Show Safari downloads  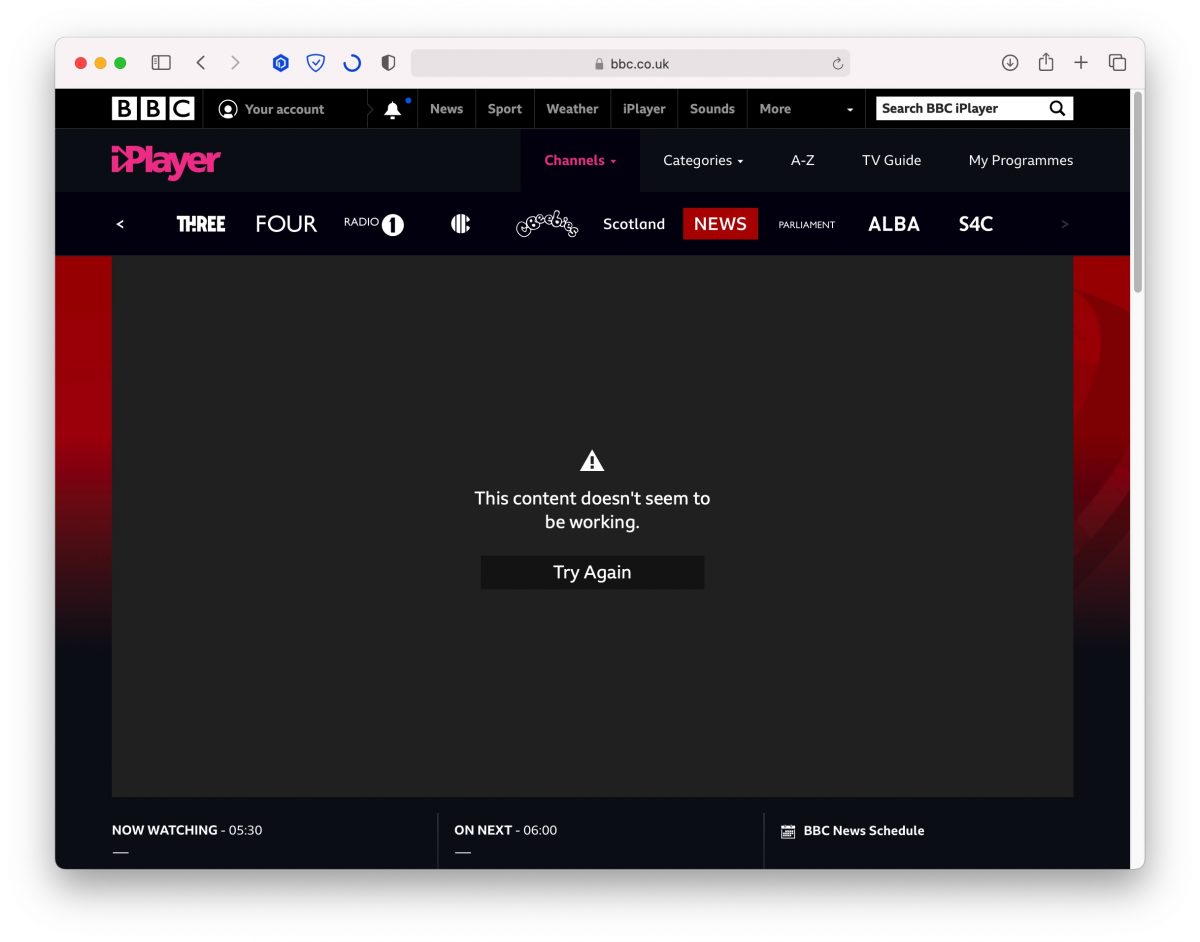[1010, 63]
